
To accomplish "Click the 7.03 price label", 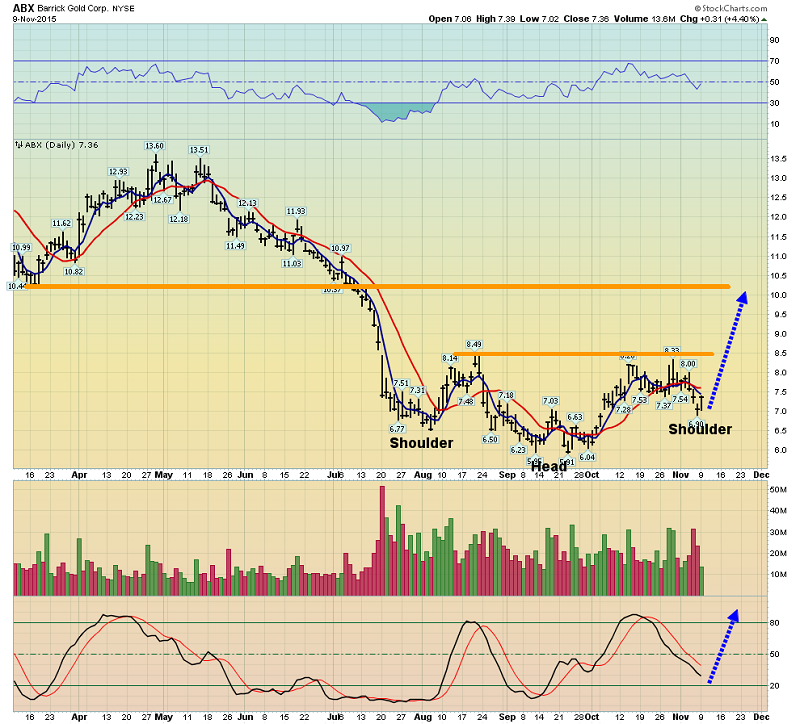I will (551, 402).
